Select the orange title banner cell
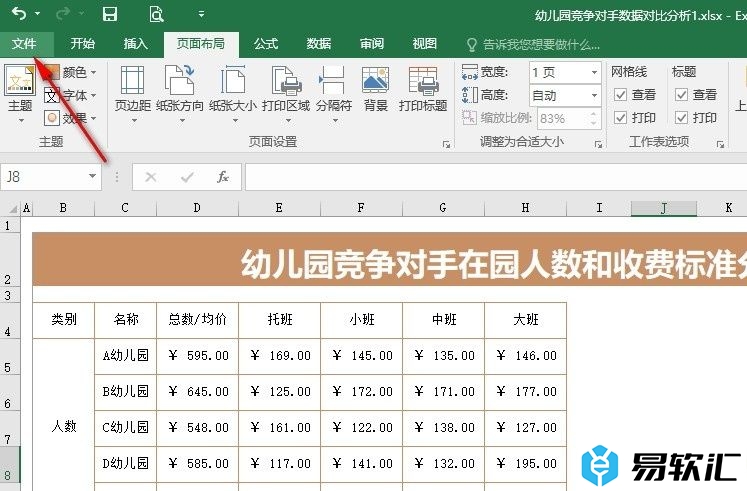Screen dimensions: 747x491 click(390, 260)
